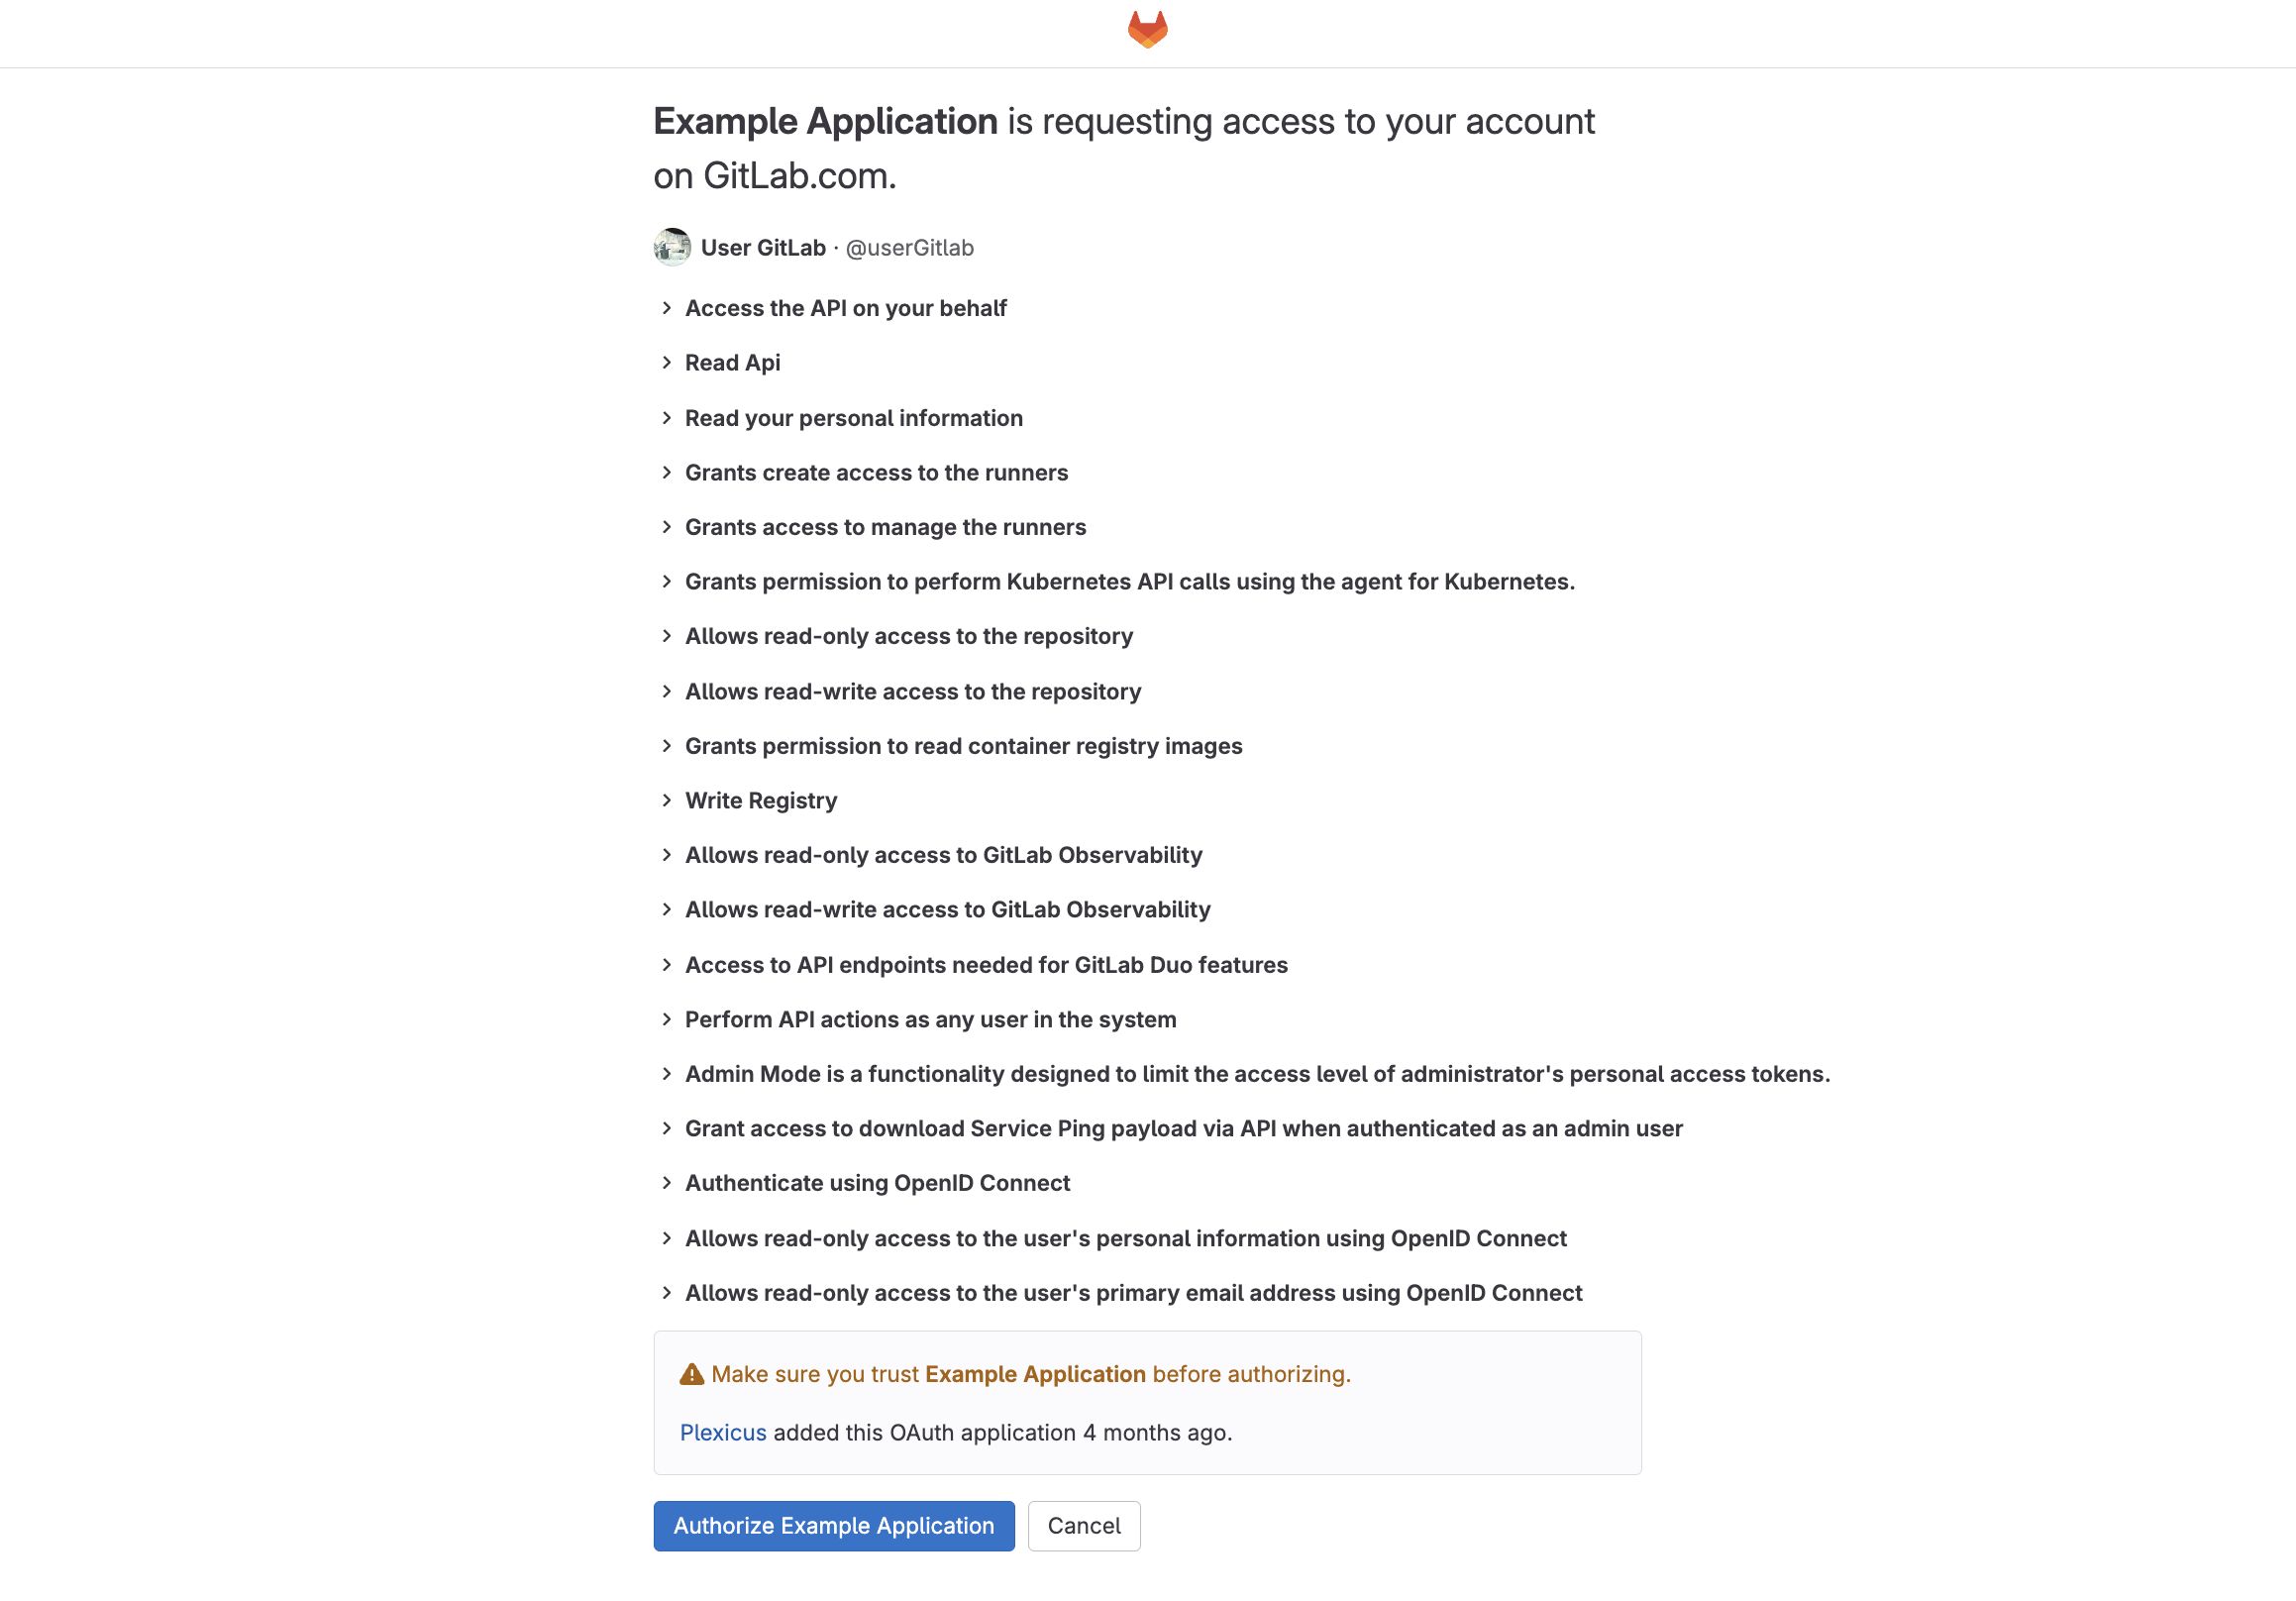Expand Read your personal information scope

[668, 418]
